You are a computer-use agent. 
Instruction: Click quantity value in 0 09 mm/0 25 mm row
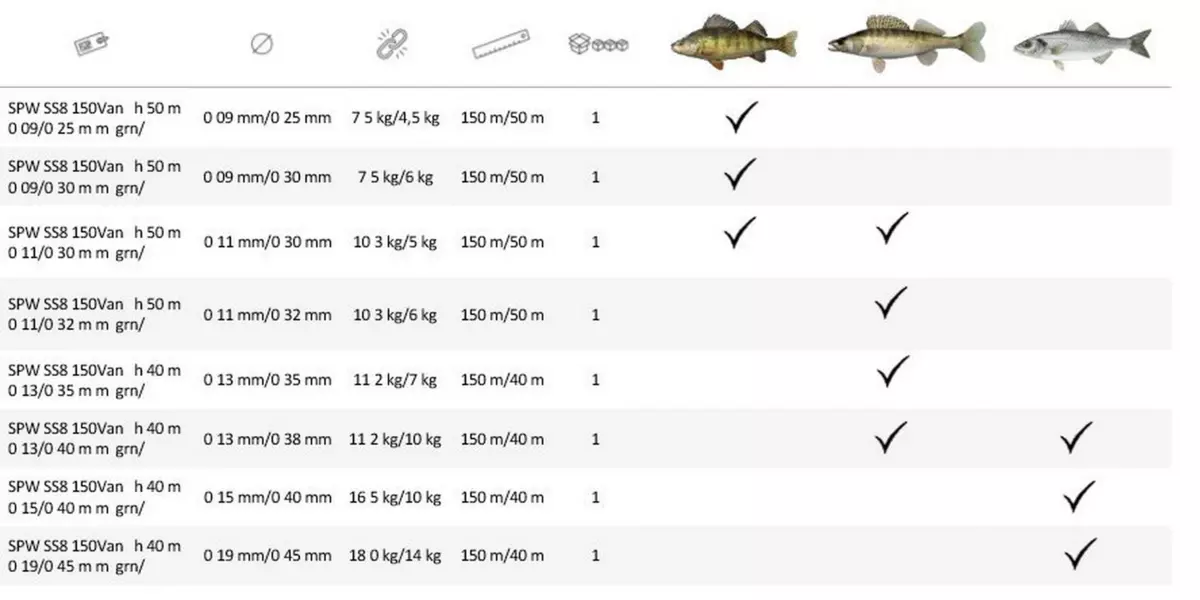pos(596,118)
